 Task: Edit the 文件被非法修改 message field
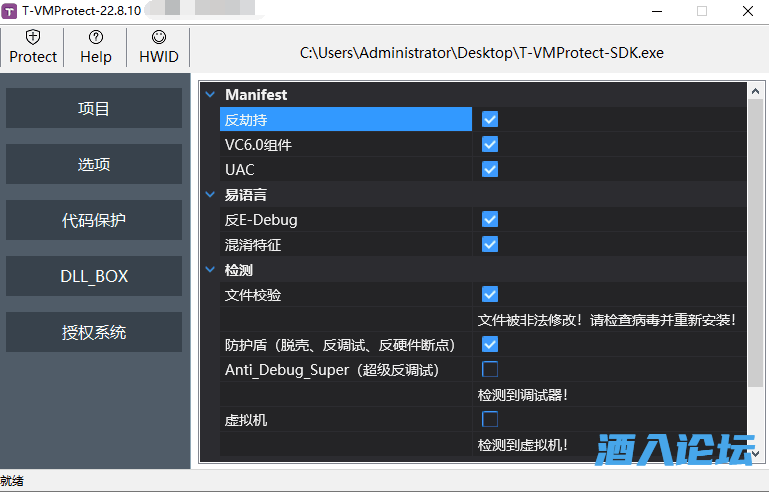click(610, 320)
